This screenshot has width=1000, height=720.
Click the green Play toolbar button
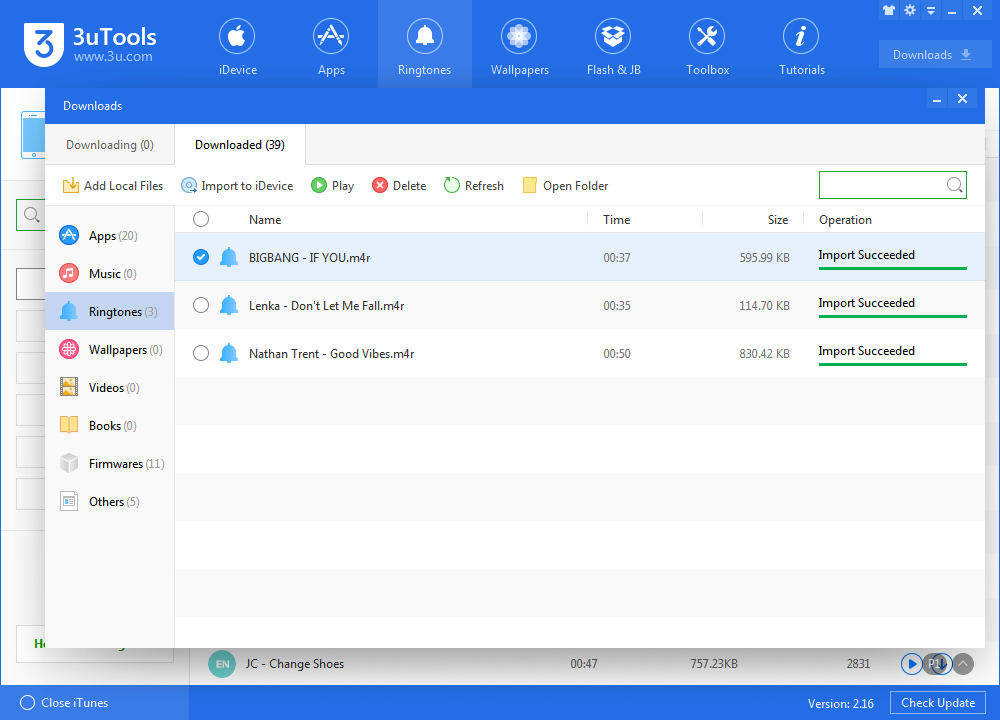332,186
